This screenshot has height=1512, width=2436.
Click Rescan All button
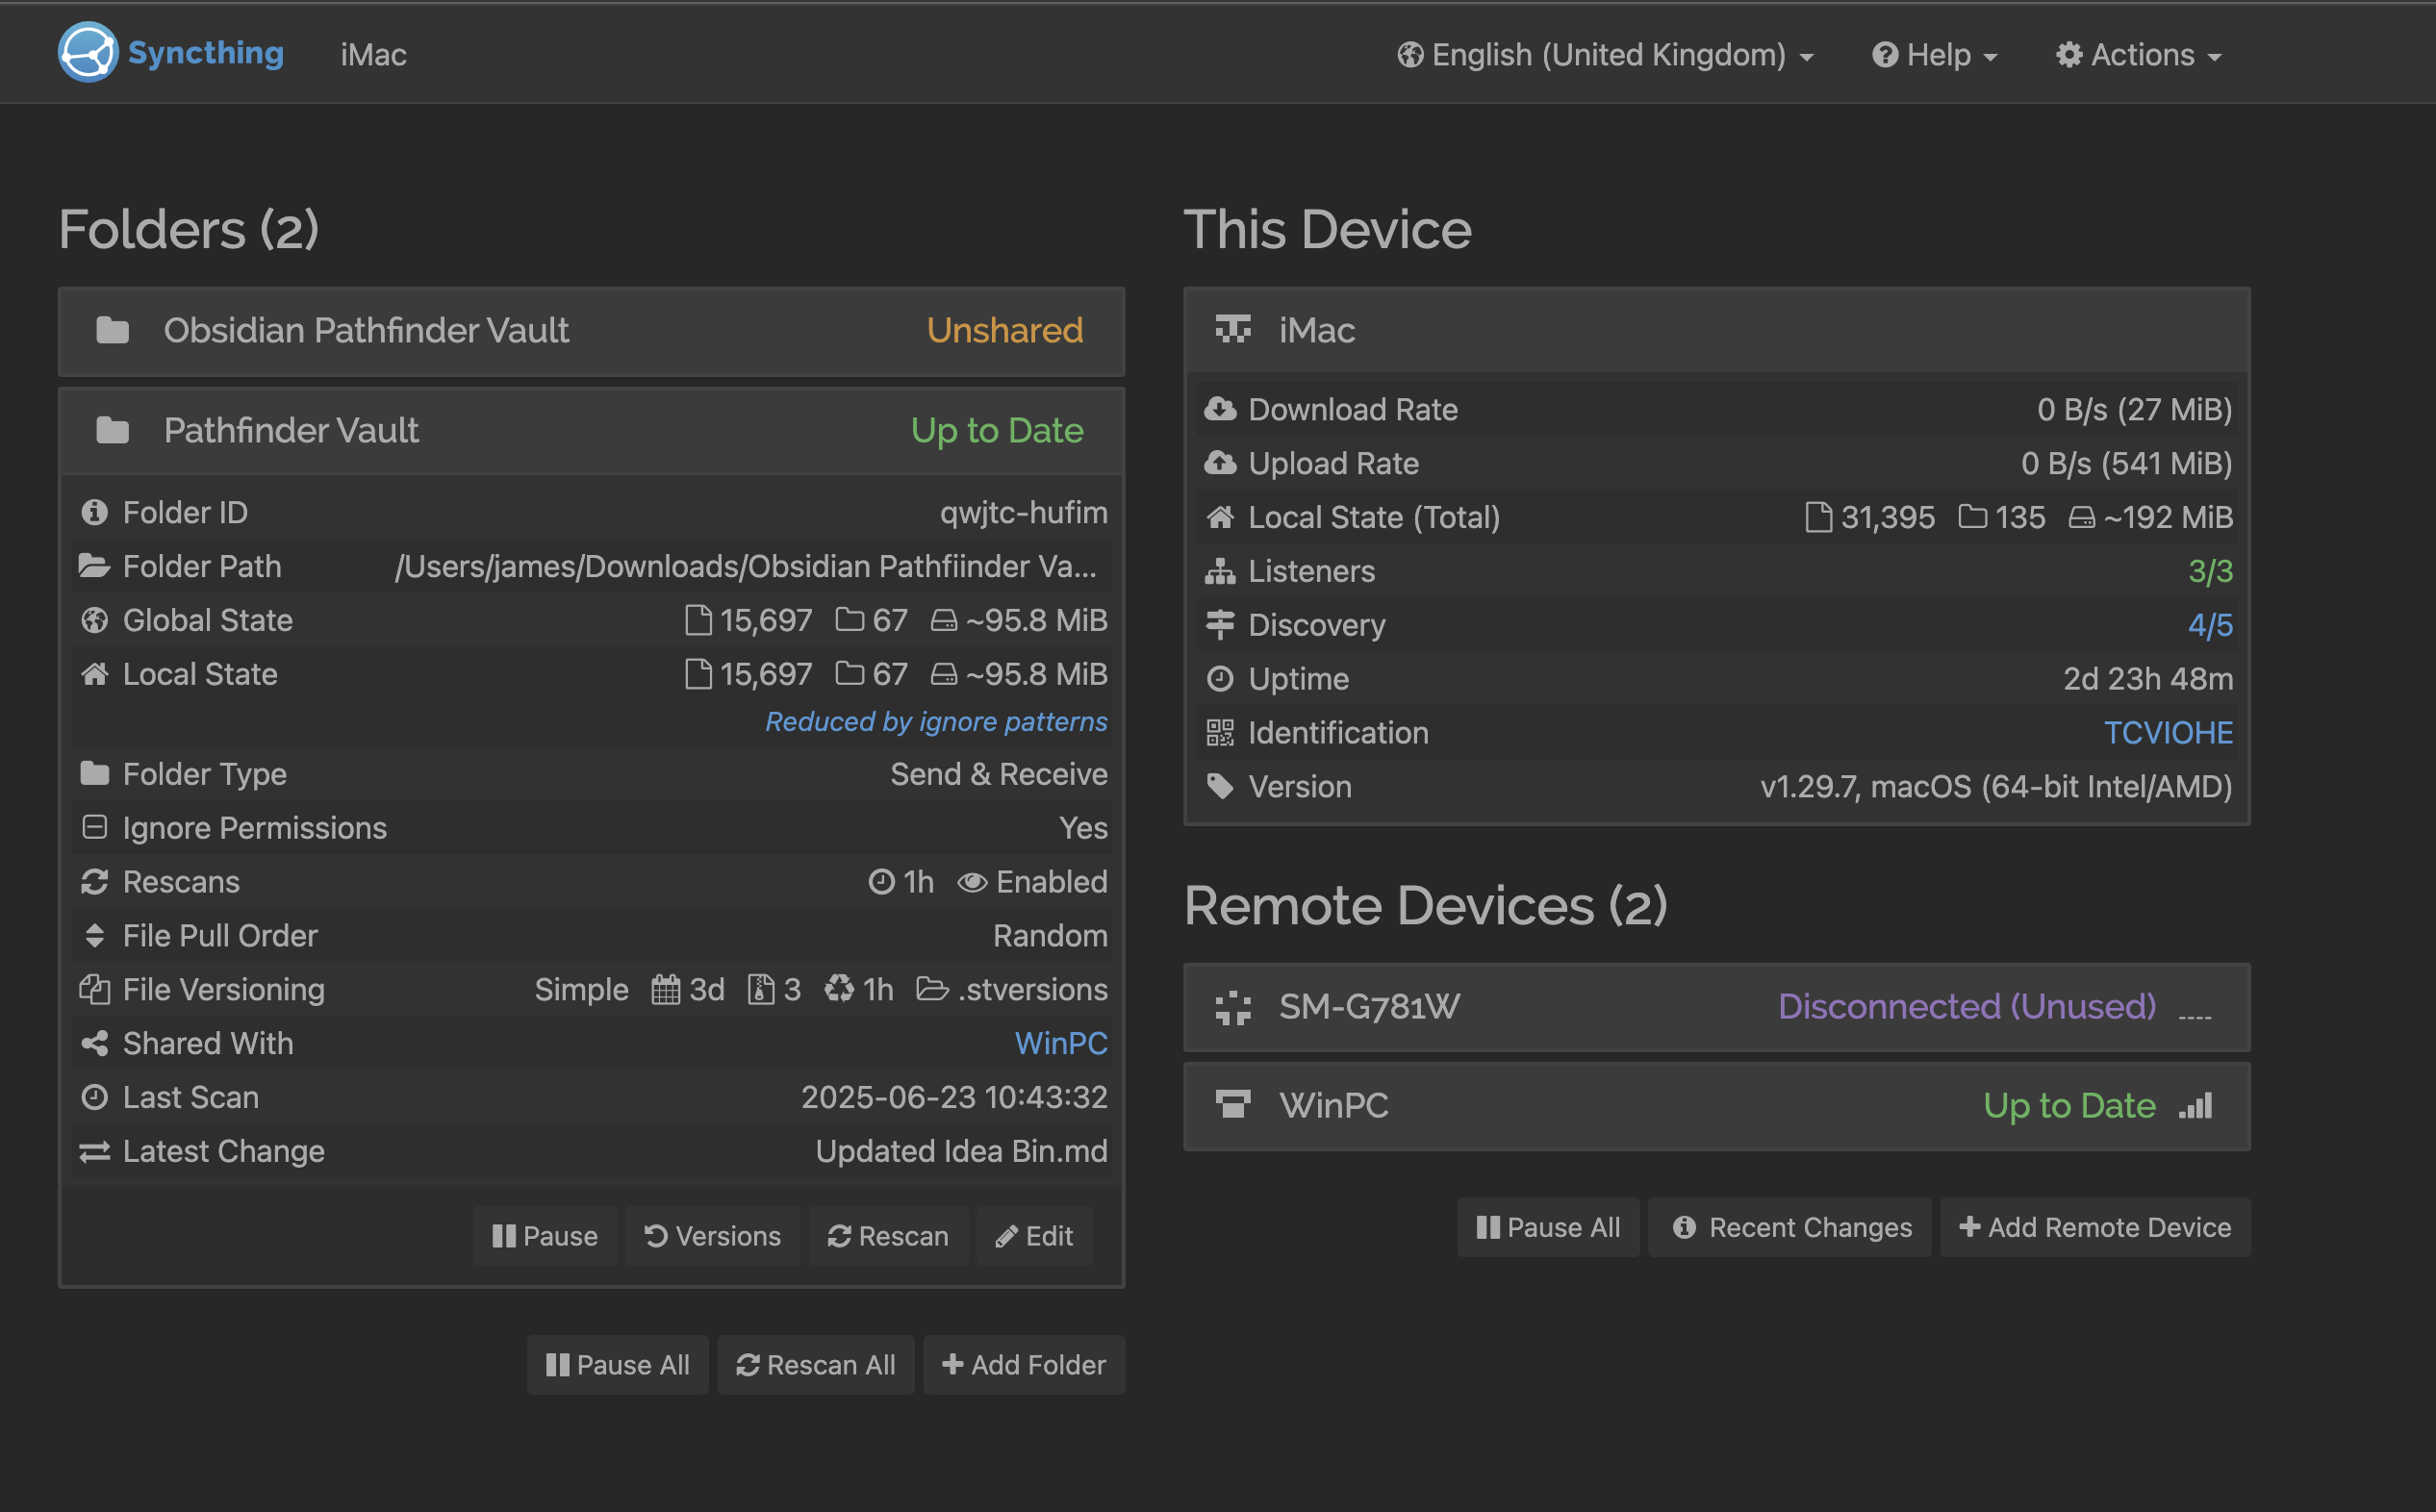tap(816, 1366)
